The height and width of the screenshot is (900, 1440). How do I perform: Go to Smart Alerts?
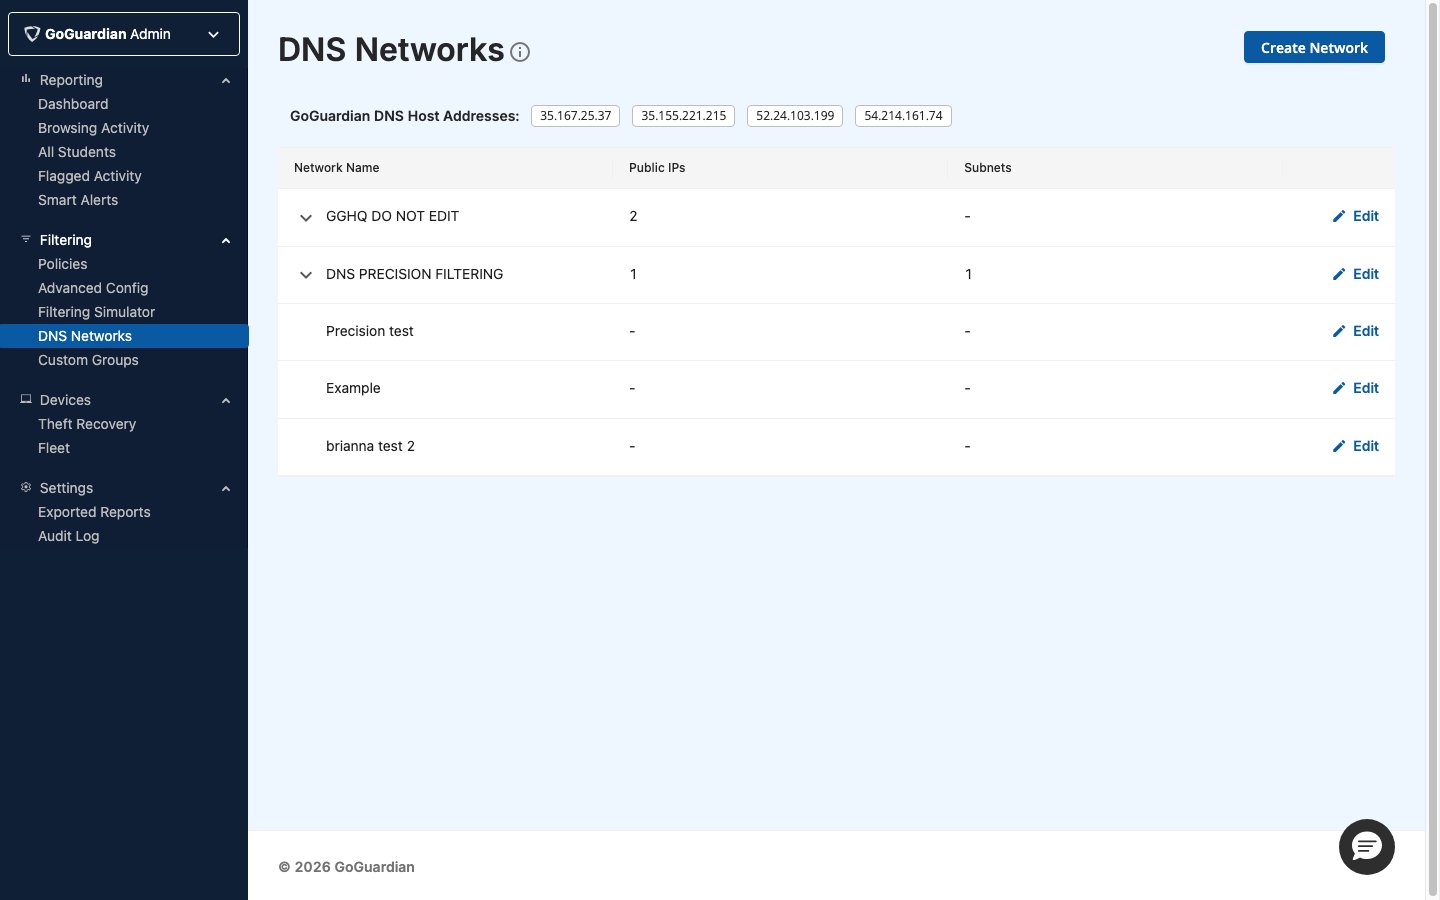(x=78, y=200)
